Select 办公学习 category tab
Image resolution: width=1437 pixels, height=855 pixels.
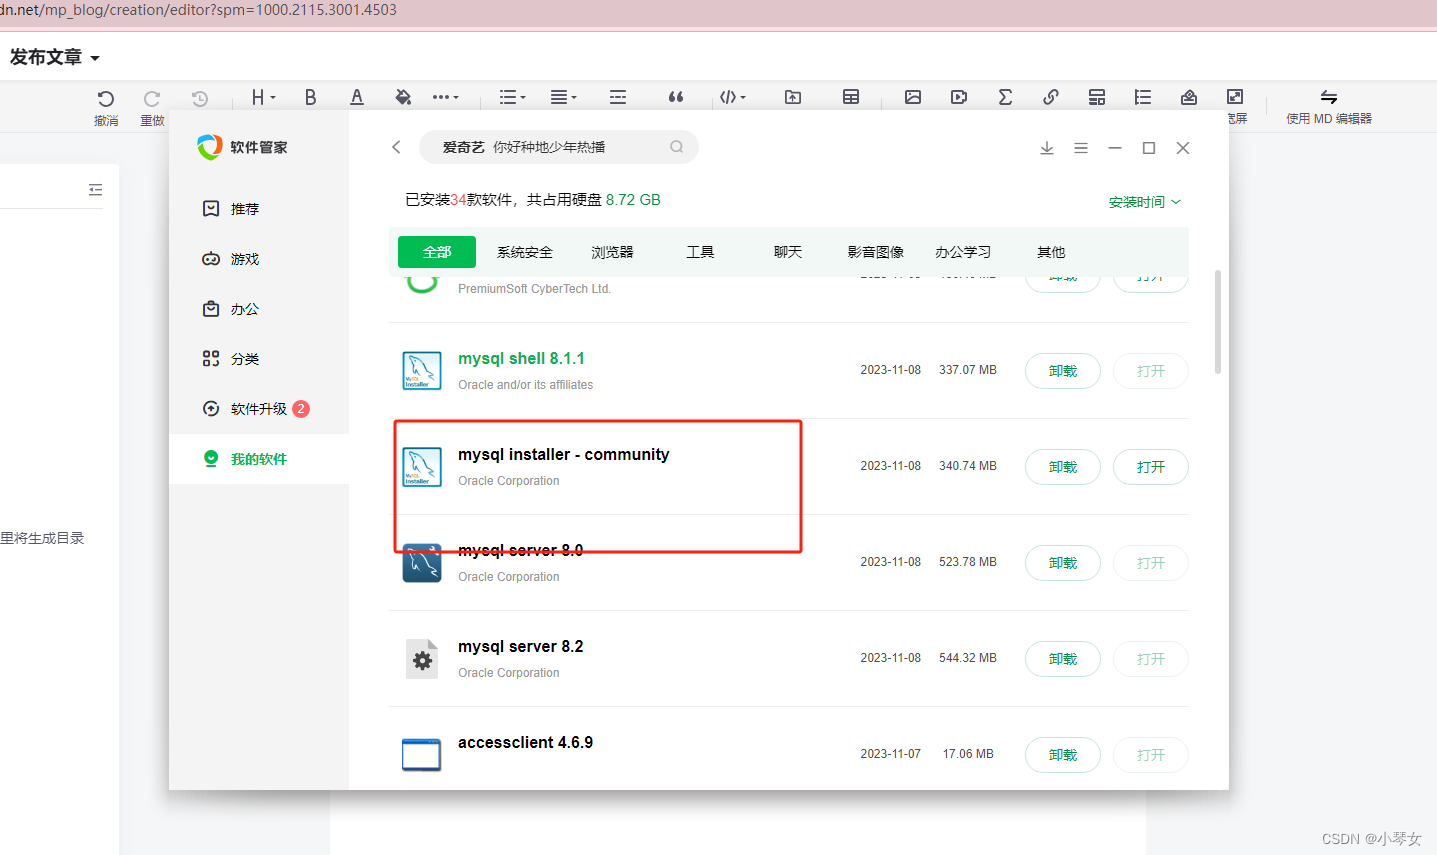click(x=963, y=252)
